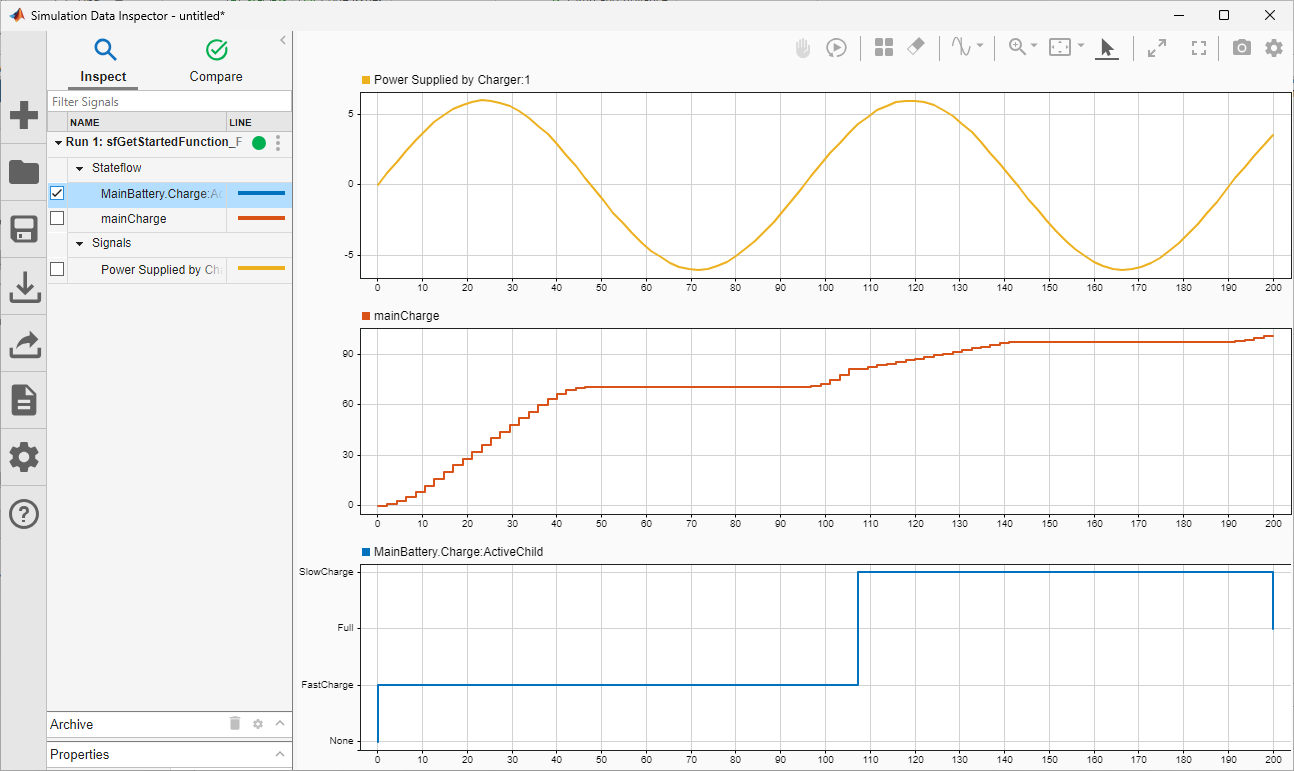Click the Import download-arrow icon
Screen dimensions: 1294x771
pos(23,287)
